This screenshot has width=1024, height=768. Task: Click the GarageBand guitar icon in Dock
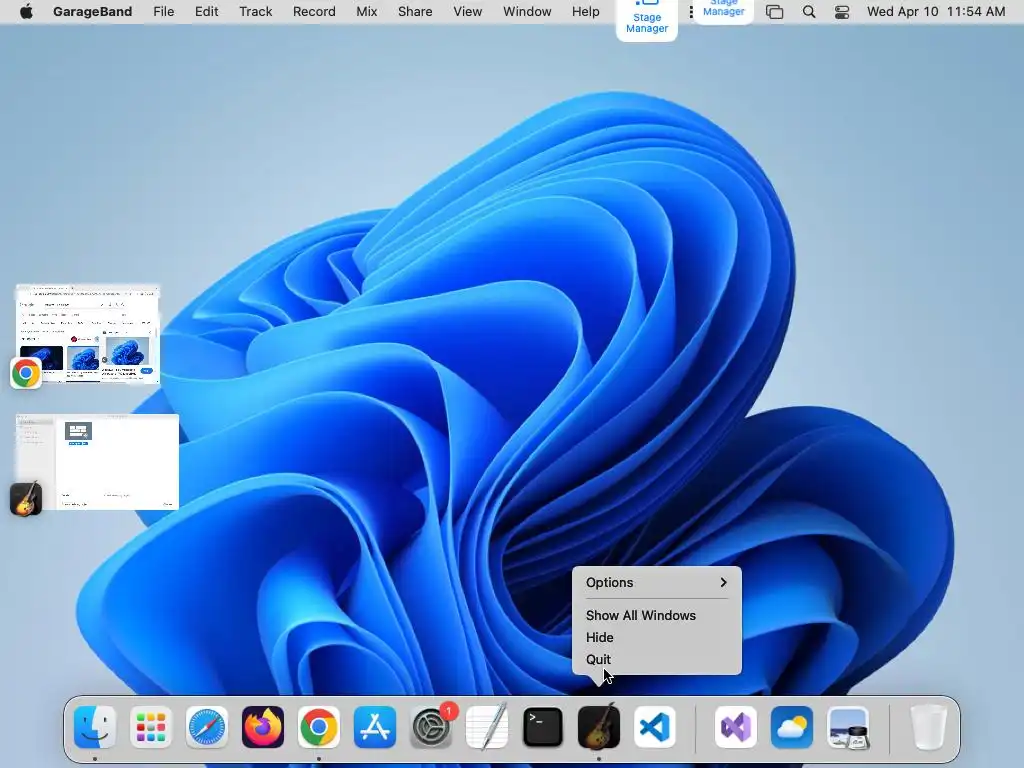point(599,727)
